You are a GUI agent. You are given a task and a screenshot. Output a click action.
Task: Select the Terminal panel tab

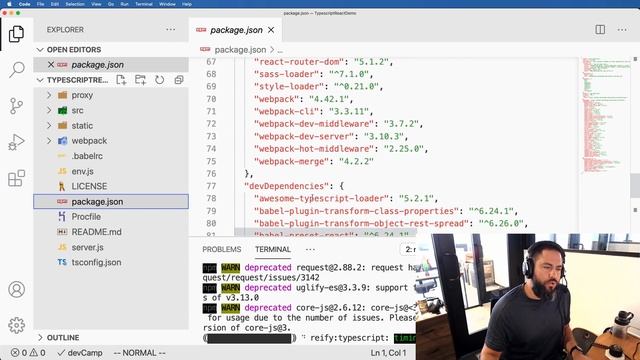click(x=273, y=249)
